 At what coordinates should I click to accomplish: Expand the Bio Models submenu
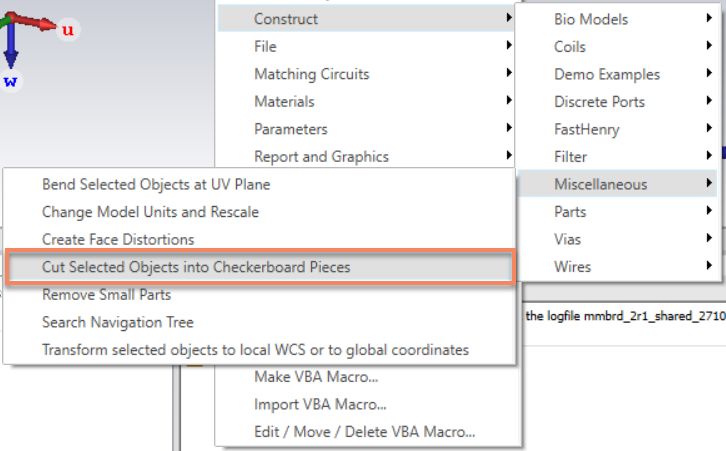point(618,19)
